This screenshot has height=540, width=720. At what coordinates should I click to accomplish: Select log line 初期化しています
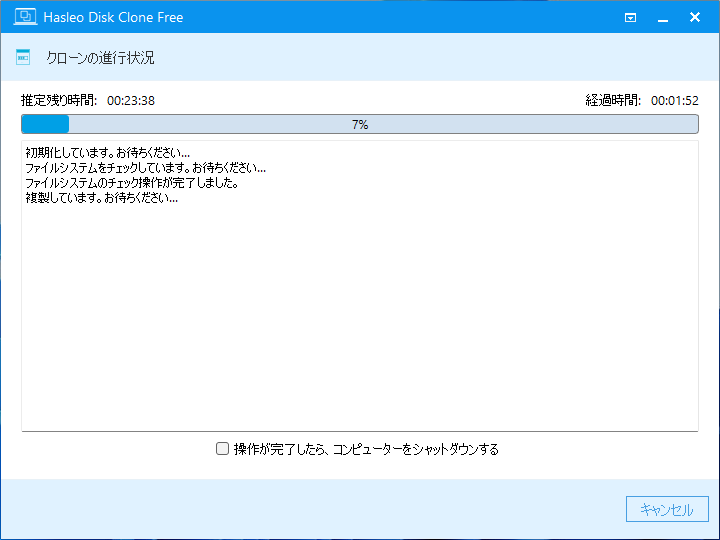pyautogui.click(x=107, y=152)
